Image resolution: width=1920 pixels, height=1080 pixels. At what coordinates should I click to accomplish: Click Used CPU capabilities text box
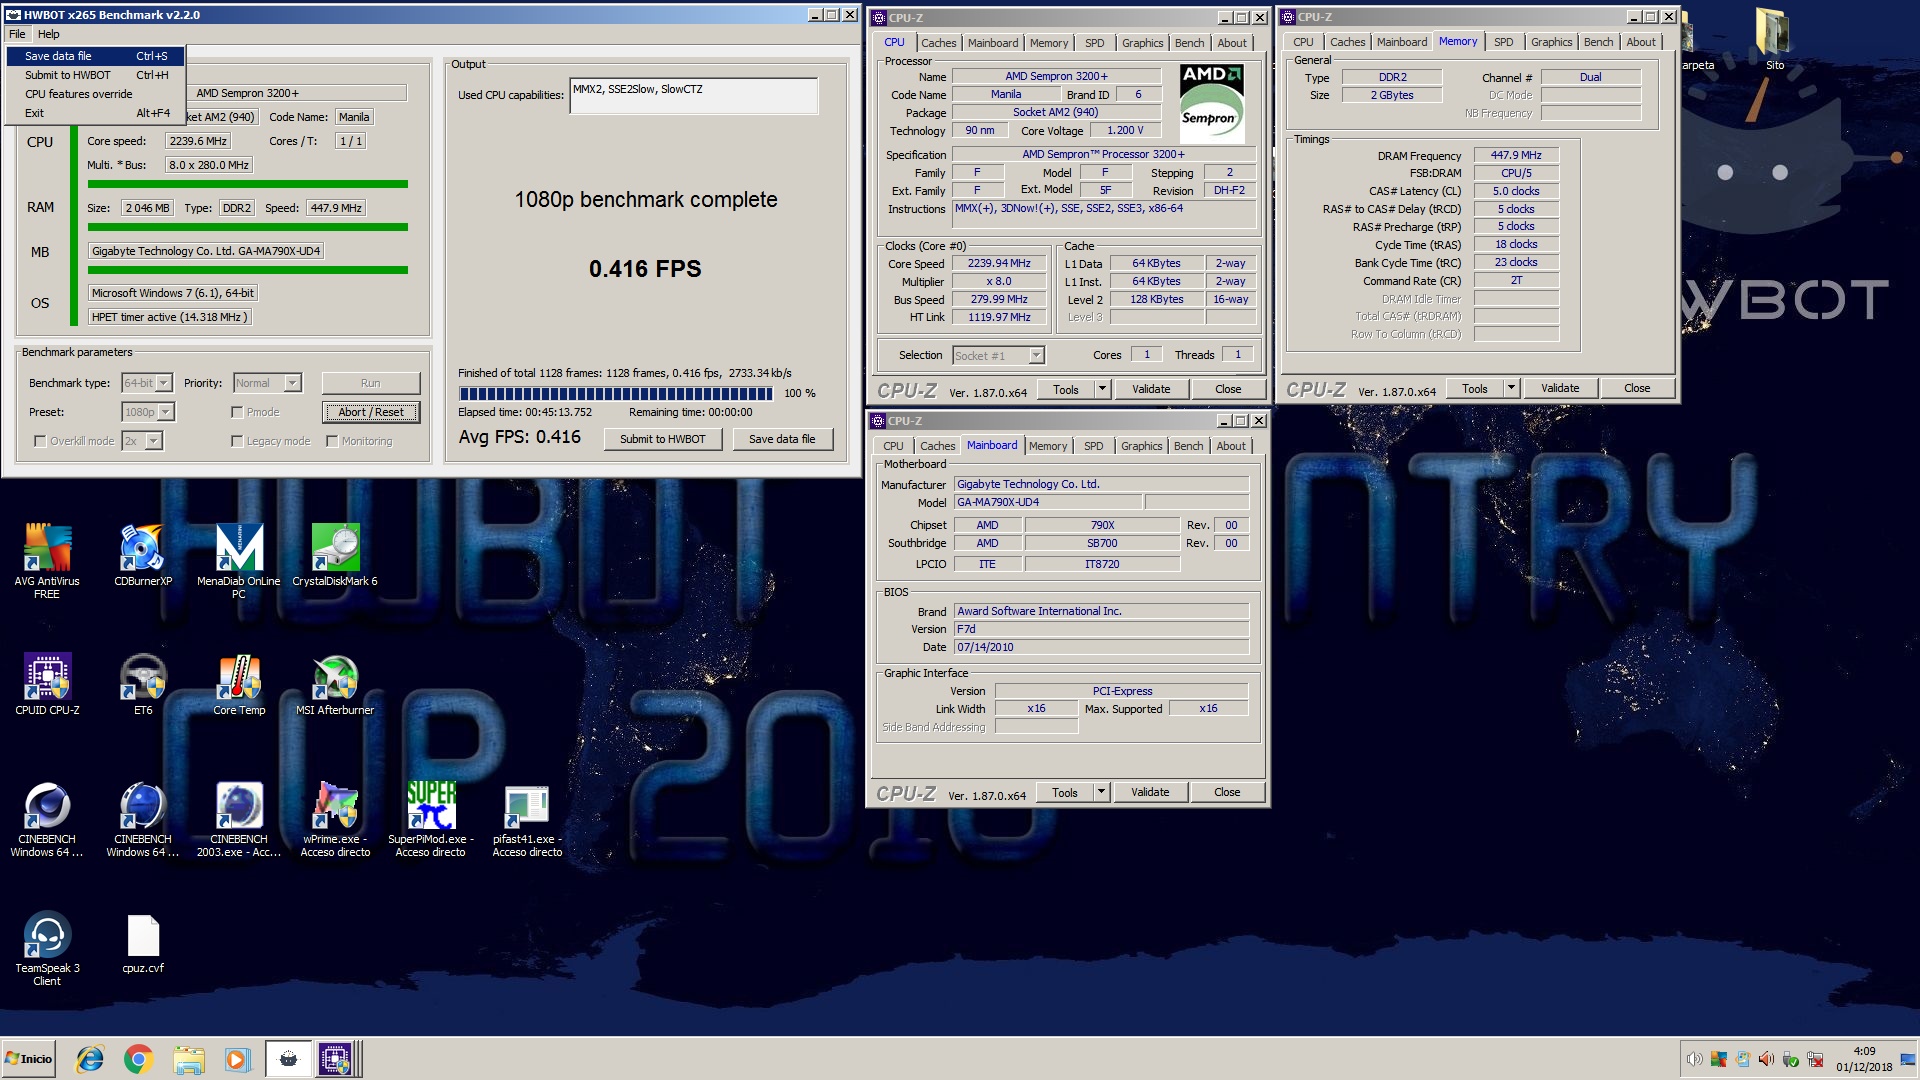693,96
